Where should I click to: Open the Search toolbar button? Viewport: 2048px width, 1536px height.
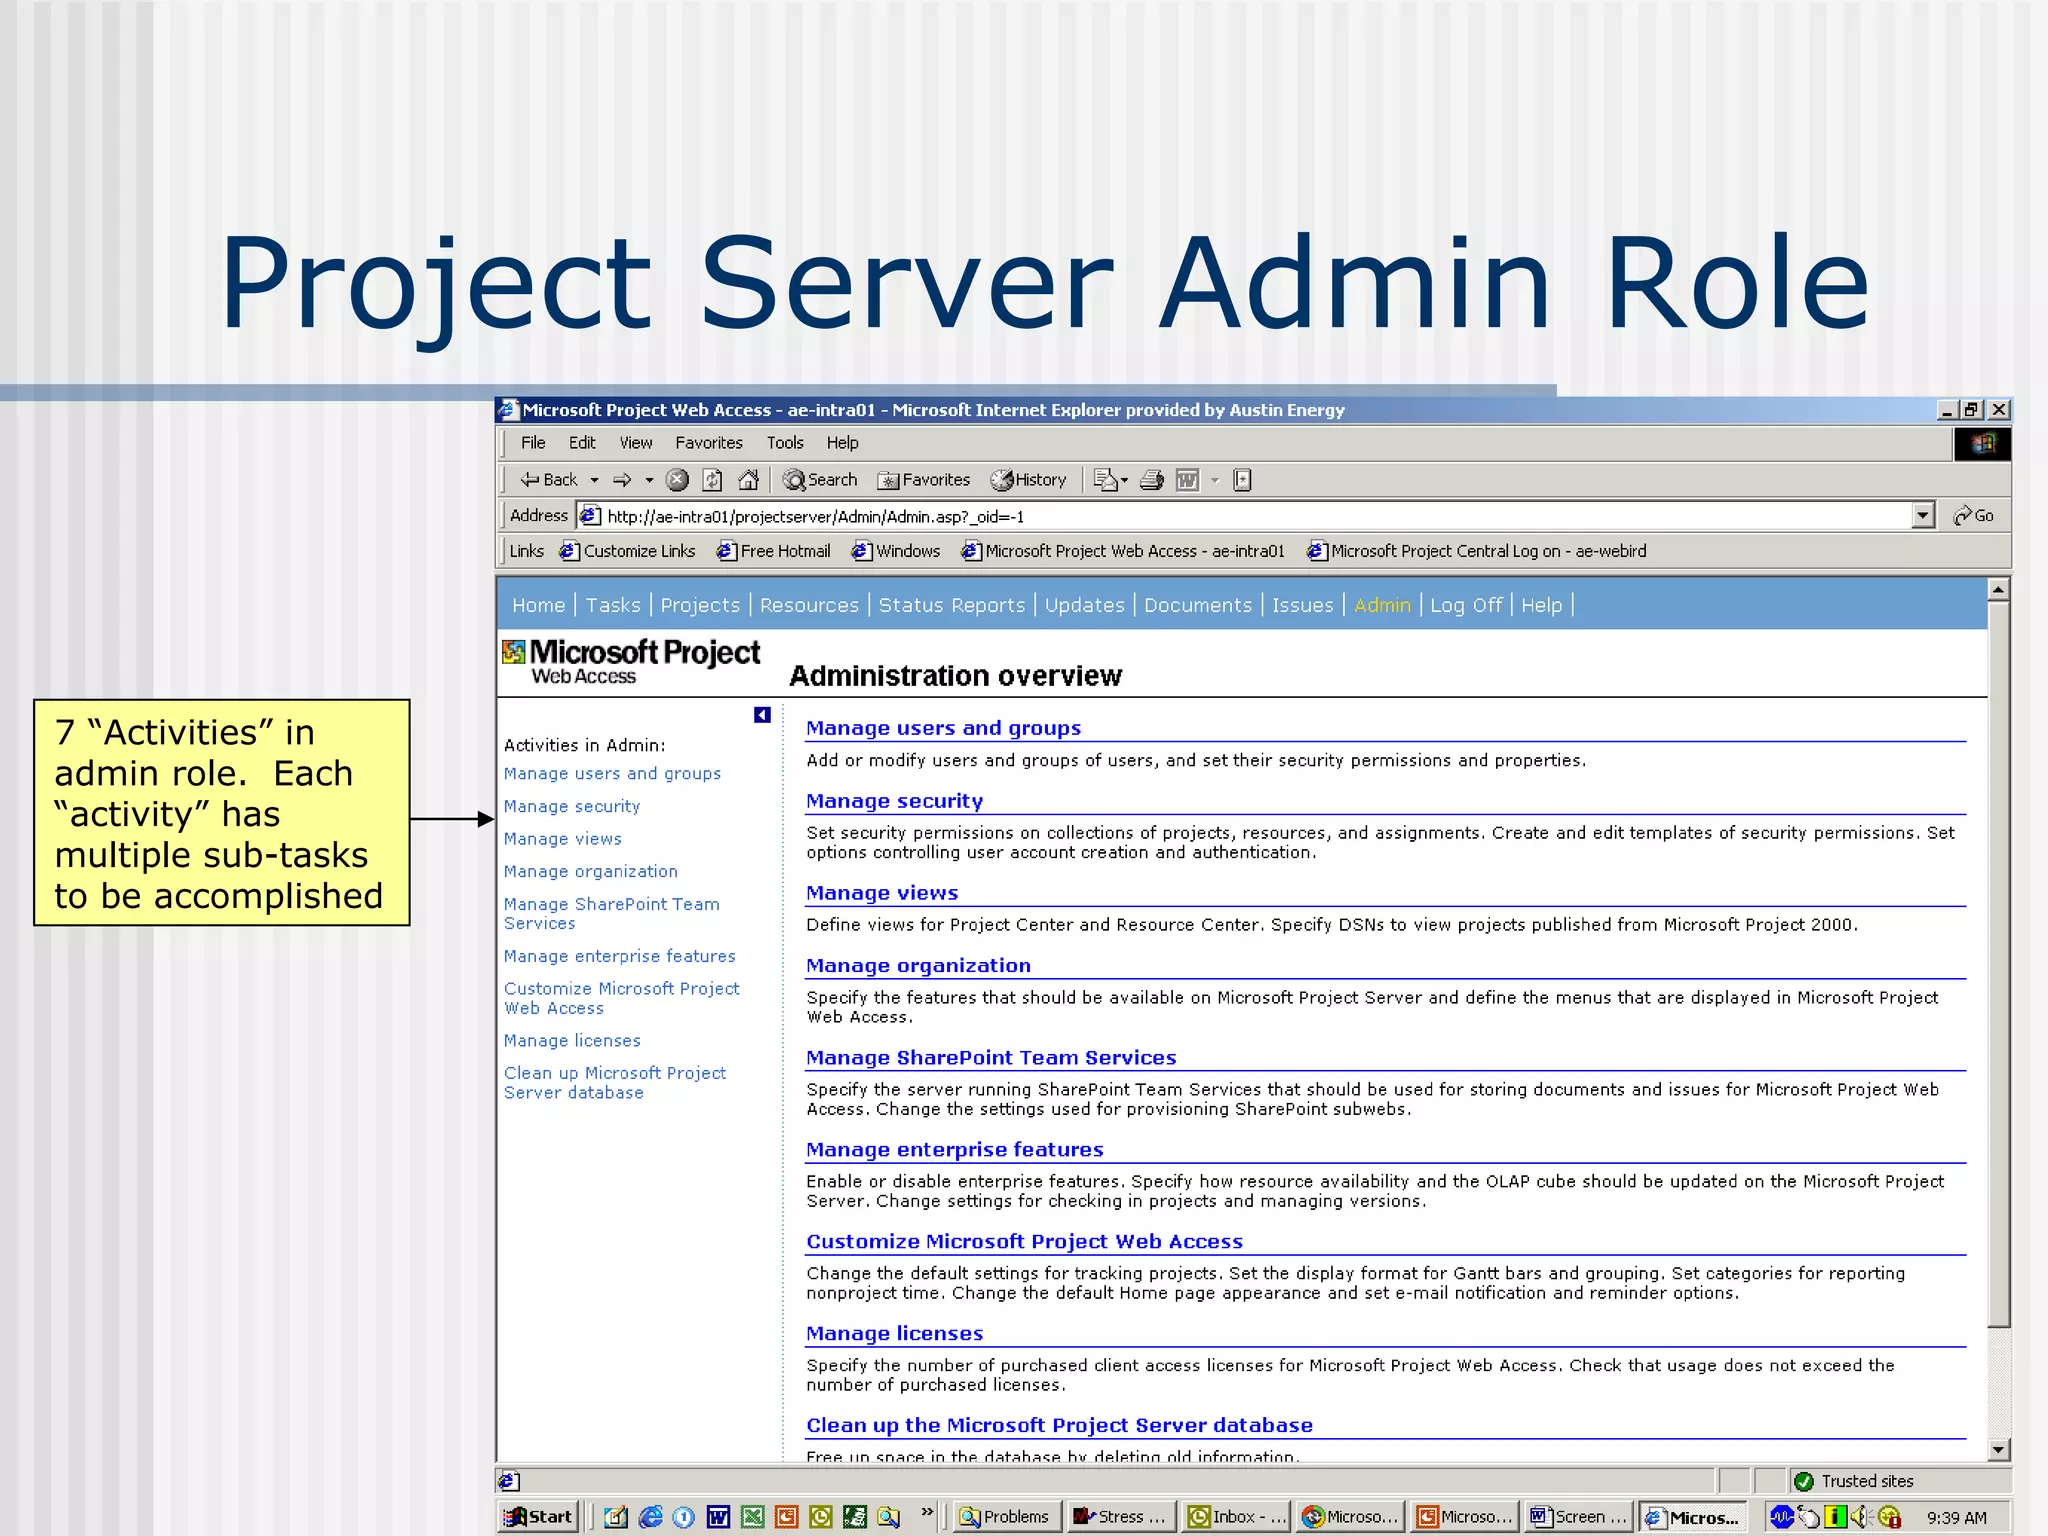pyautogui.click(x=820, y=480)
